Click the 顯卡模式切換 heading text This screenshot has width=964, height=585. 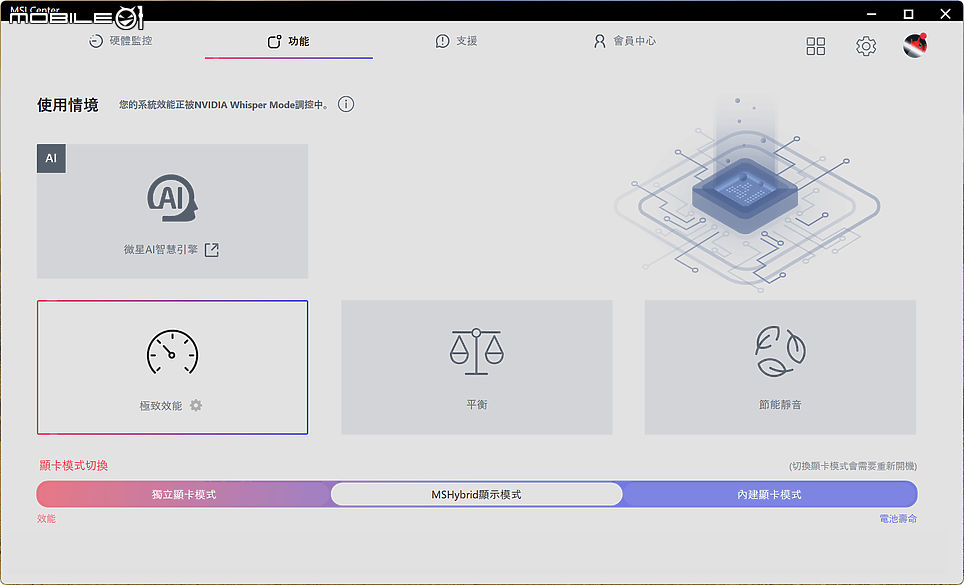pyautogui.click(x=73, y=466)
